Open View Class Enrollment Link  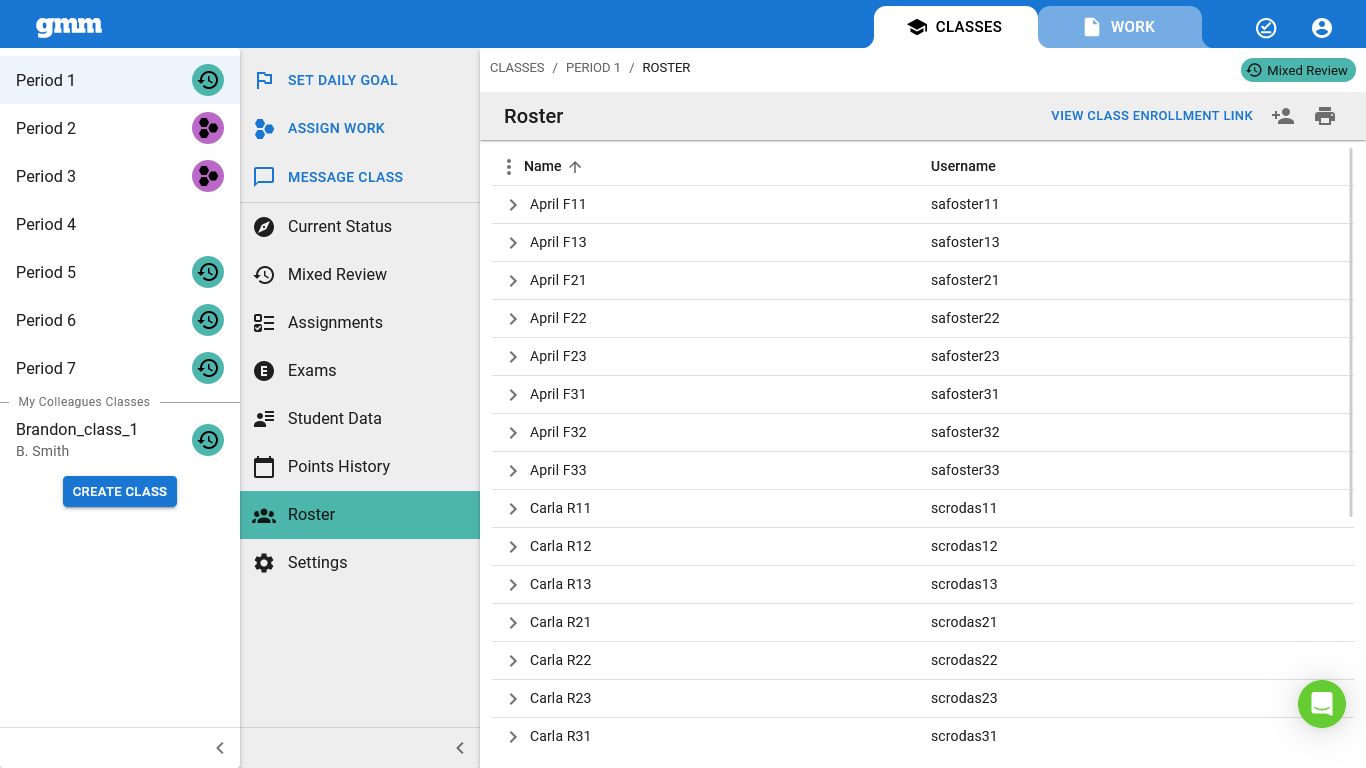[x=1152, y=116]
